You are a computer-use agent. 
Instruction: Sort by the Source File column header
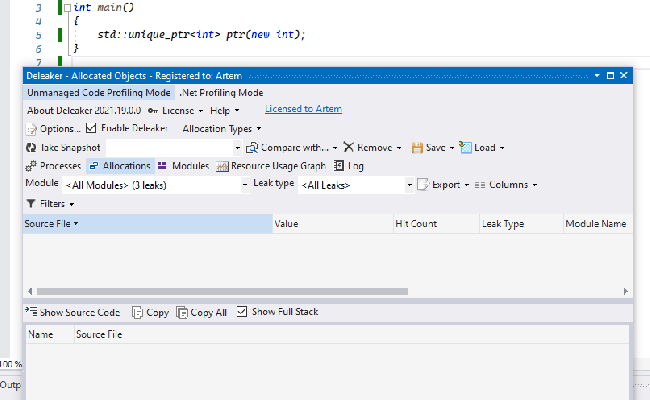pyautogui.click(x=148, y=224)
